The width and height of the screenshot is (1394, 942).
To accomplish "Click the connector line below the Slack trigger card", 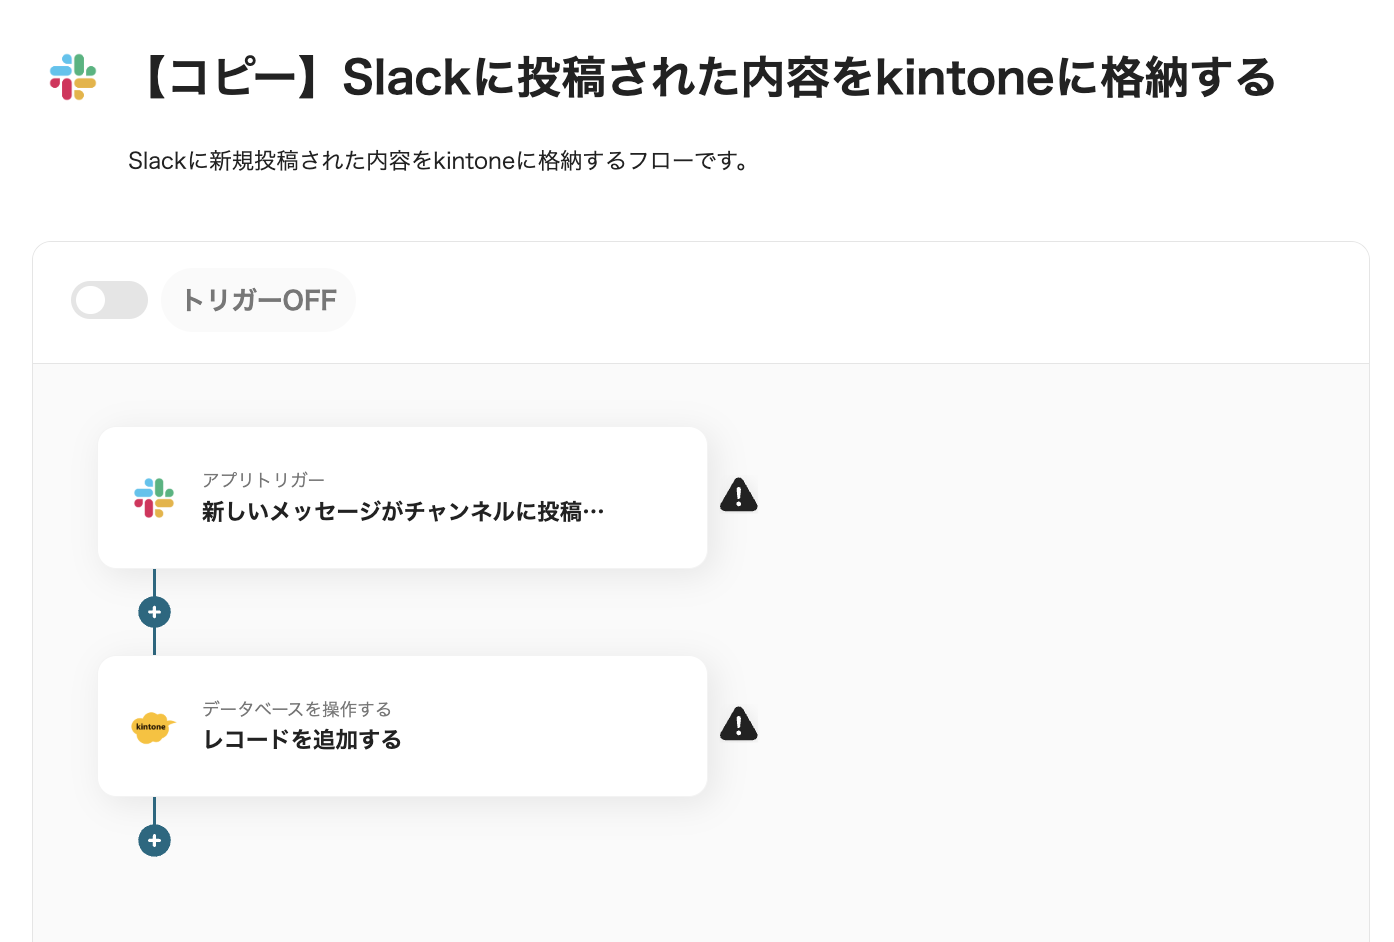I will click(x=154, y=582).
